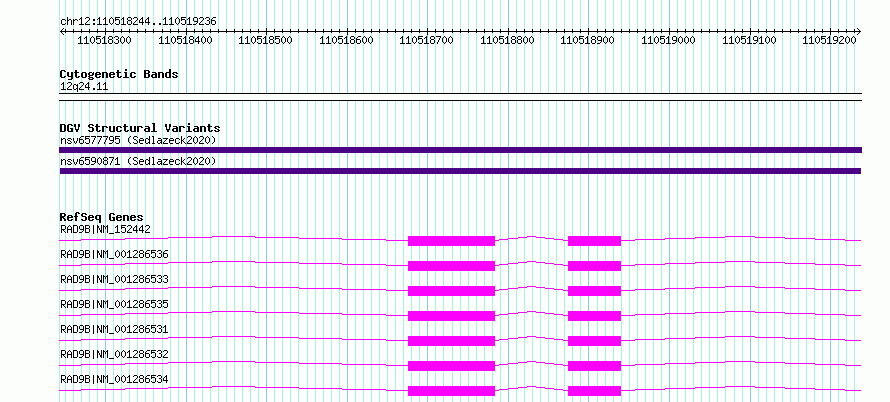
Task: Select the purple bar for nsv6577795
Action: pyautogui.click(x=460, y=150)
